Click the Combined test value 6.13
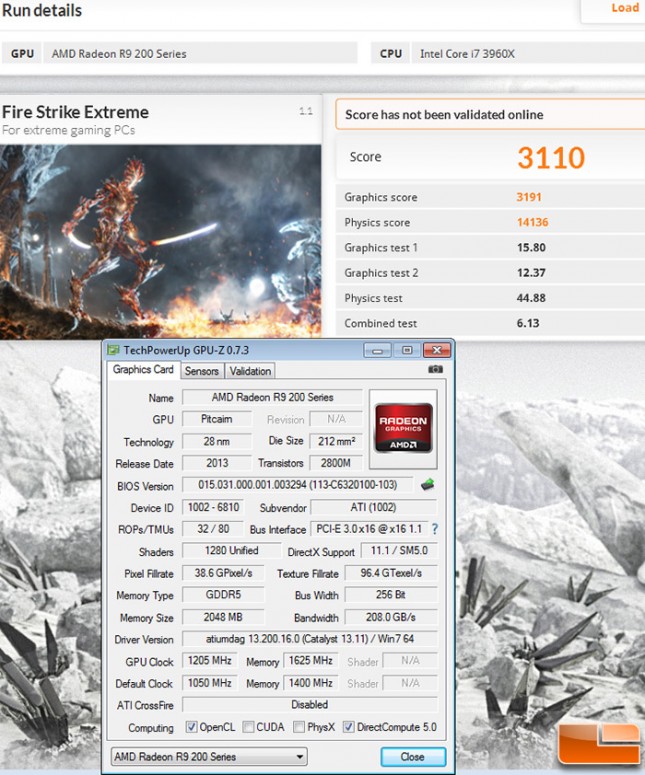645x775 pixels. [x=528, y=323]
